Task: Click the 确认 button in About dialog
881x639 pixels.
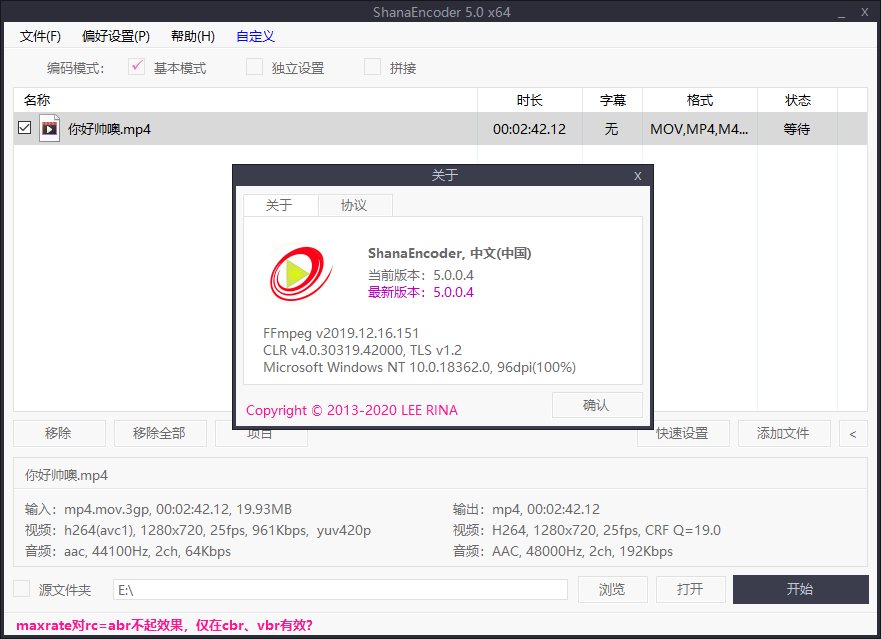Action: (x=597, y=405)
